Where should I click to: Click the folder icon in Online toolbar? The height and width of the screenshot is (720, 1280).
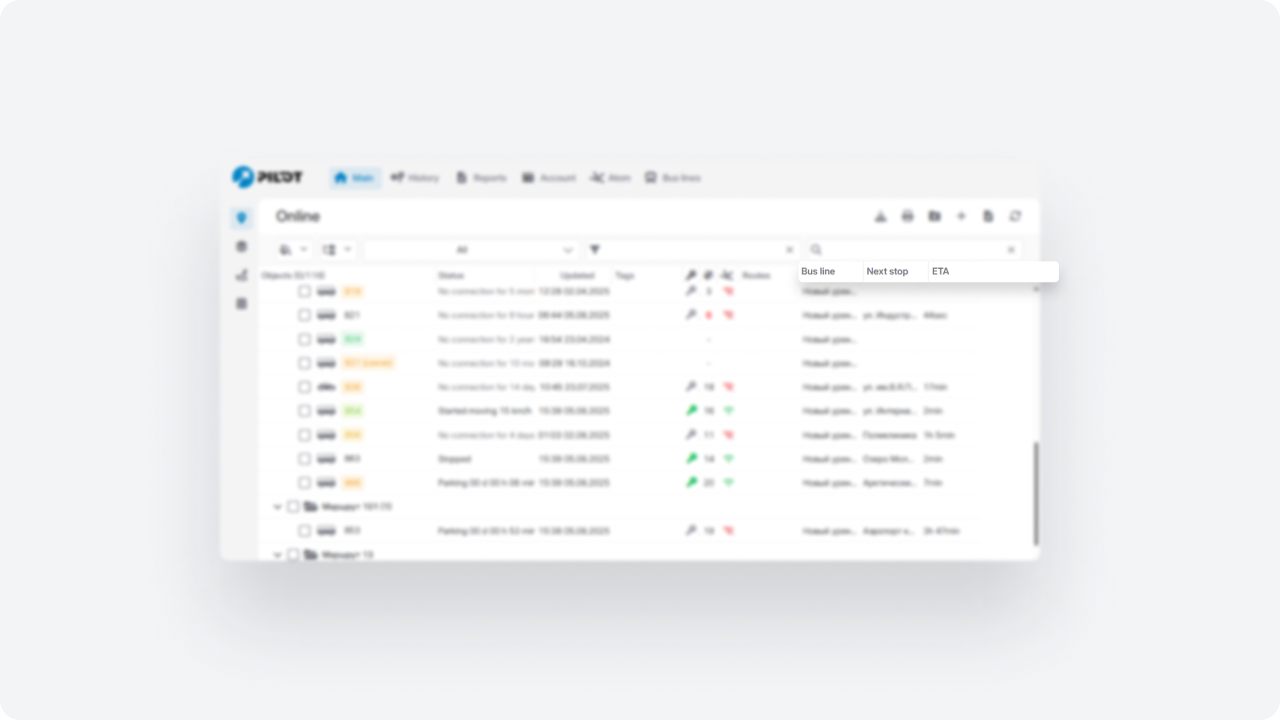[934, 216]
